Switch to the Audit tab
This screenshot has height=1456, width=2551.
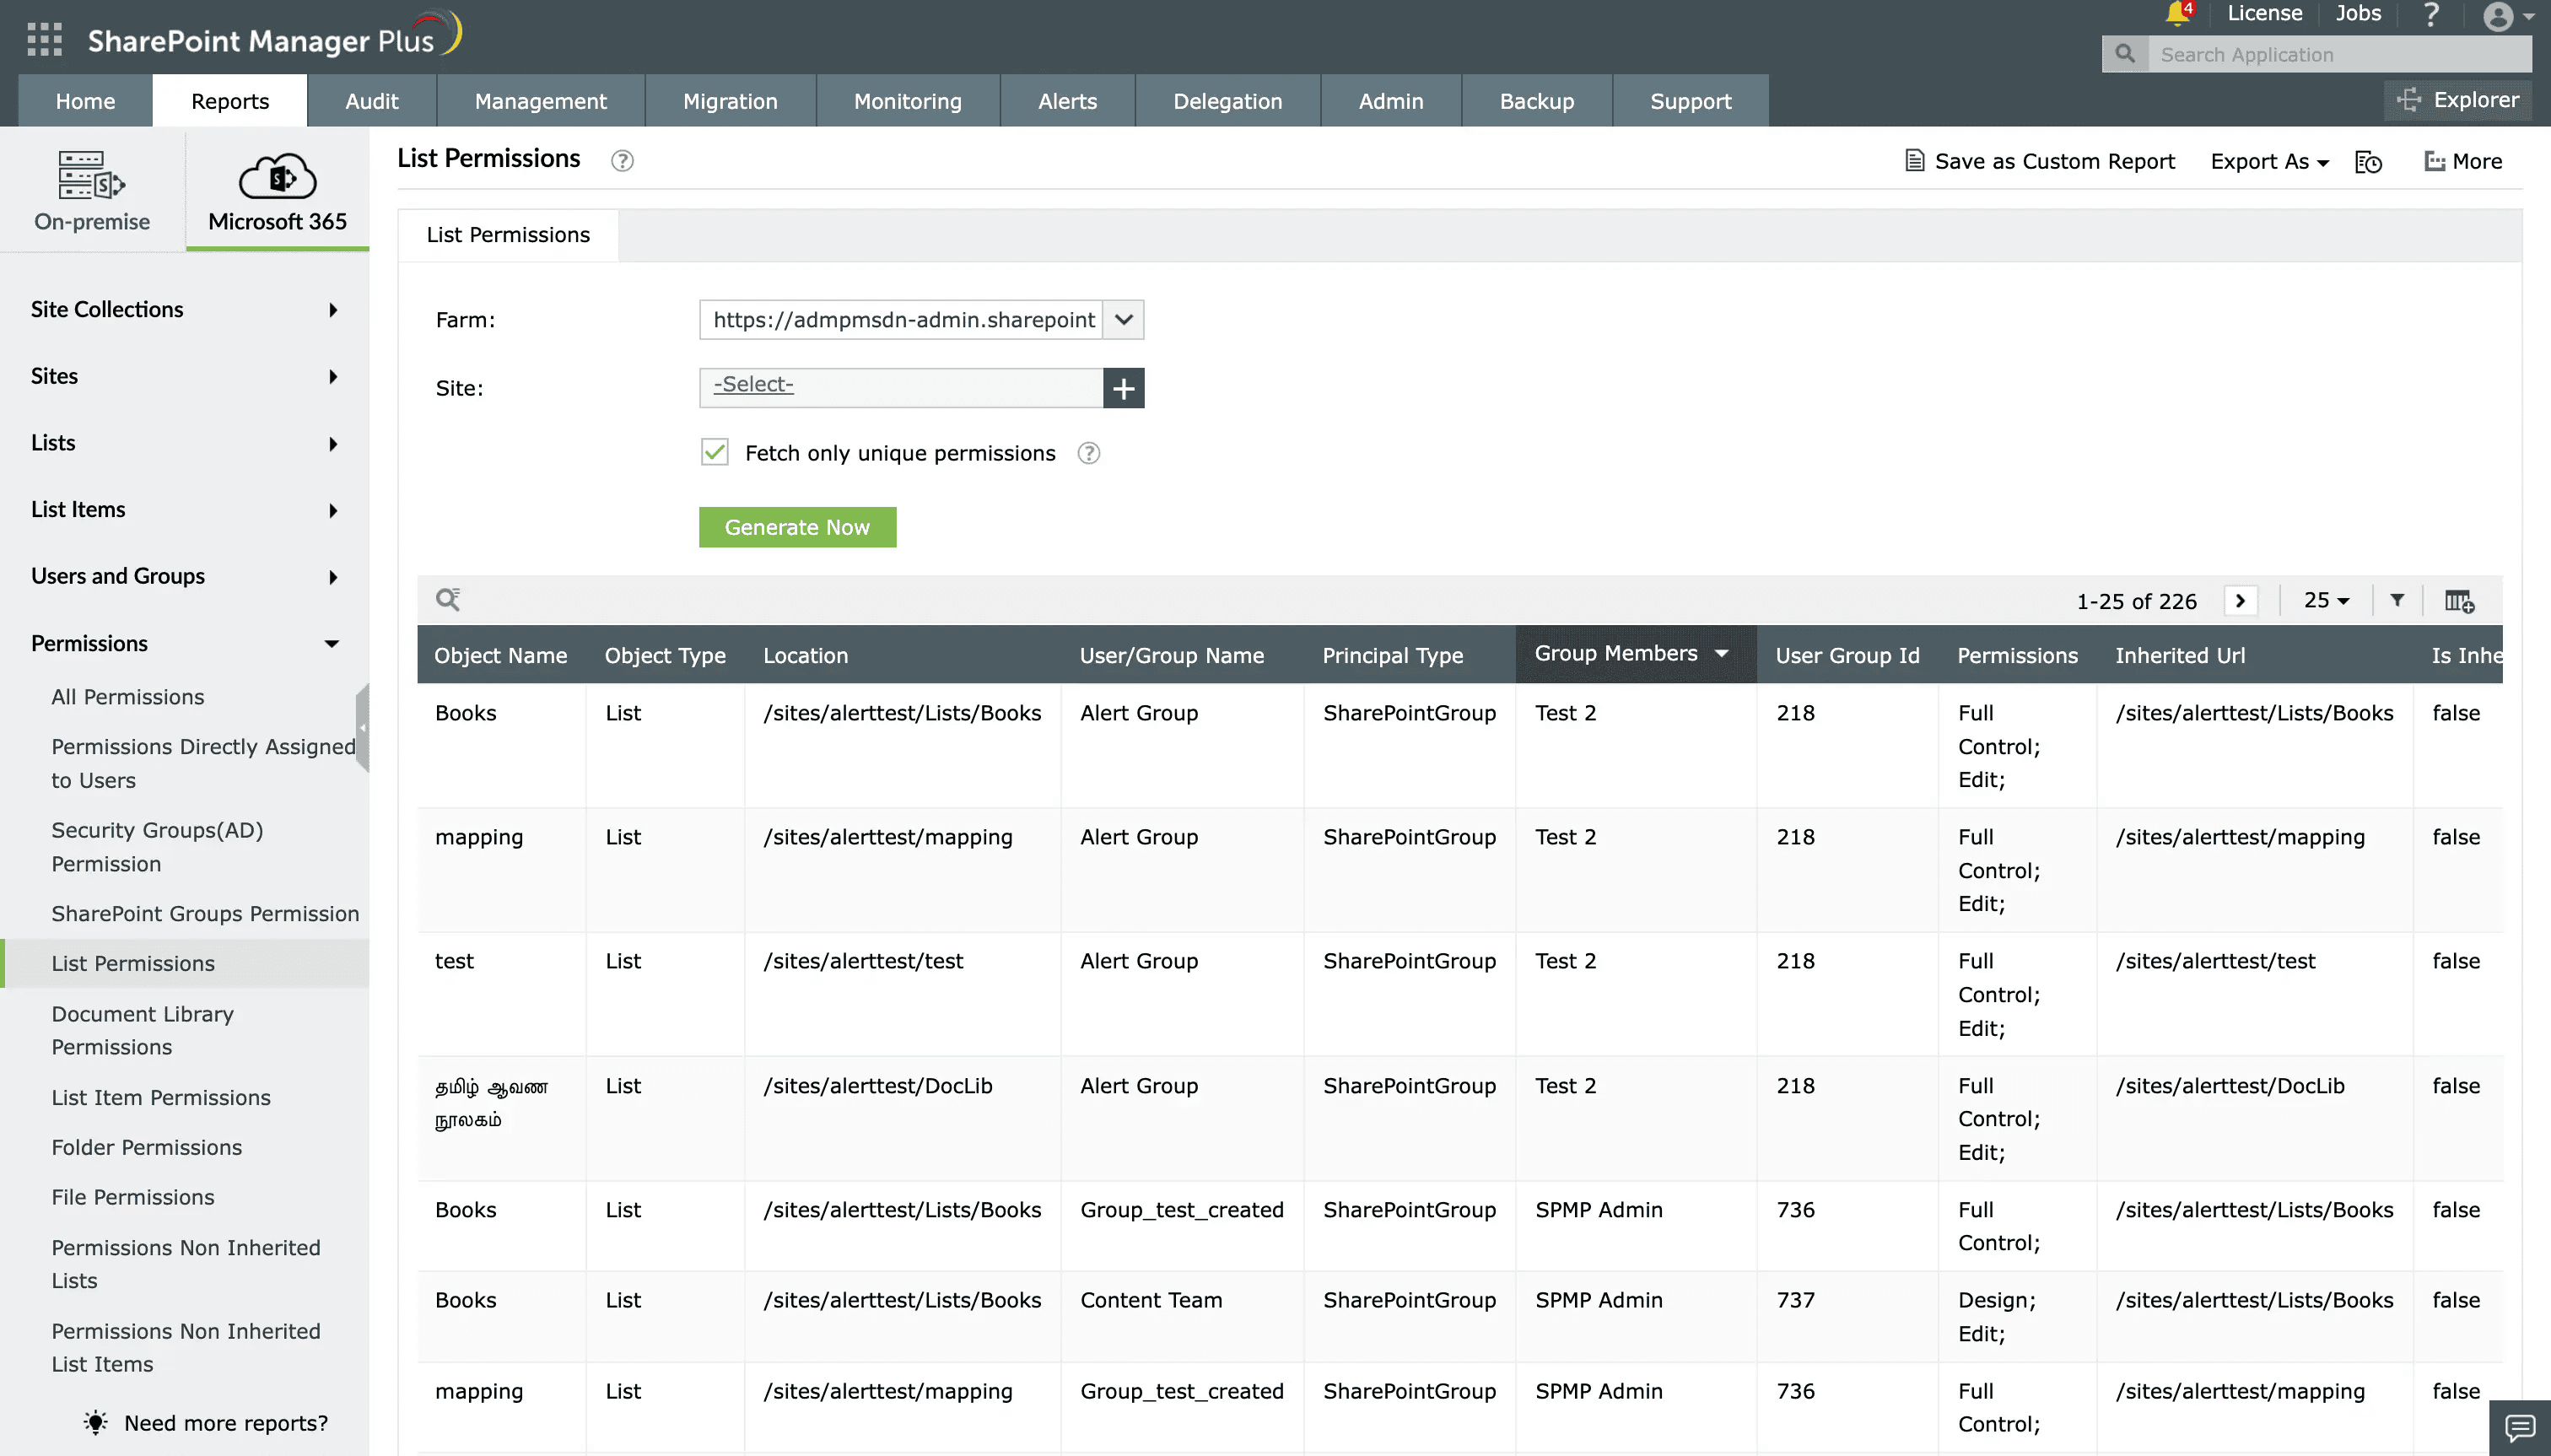371,100
